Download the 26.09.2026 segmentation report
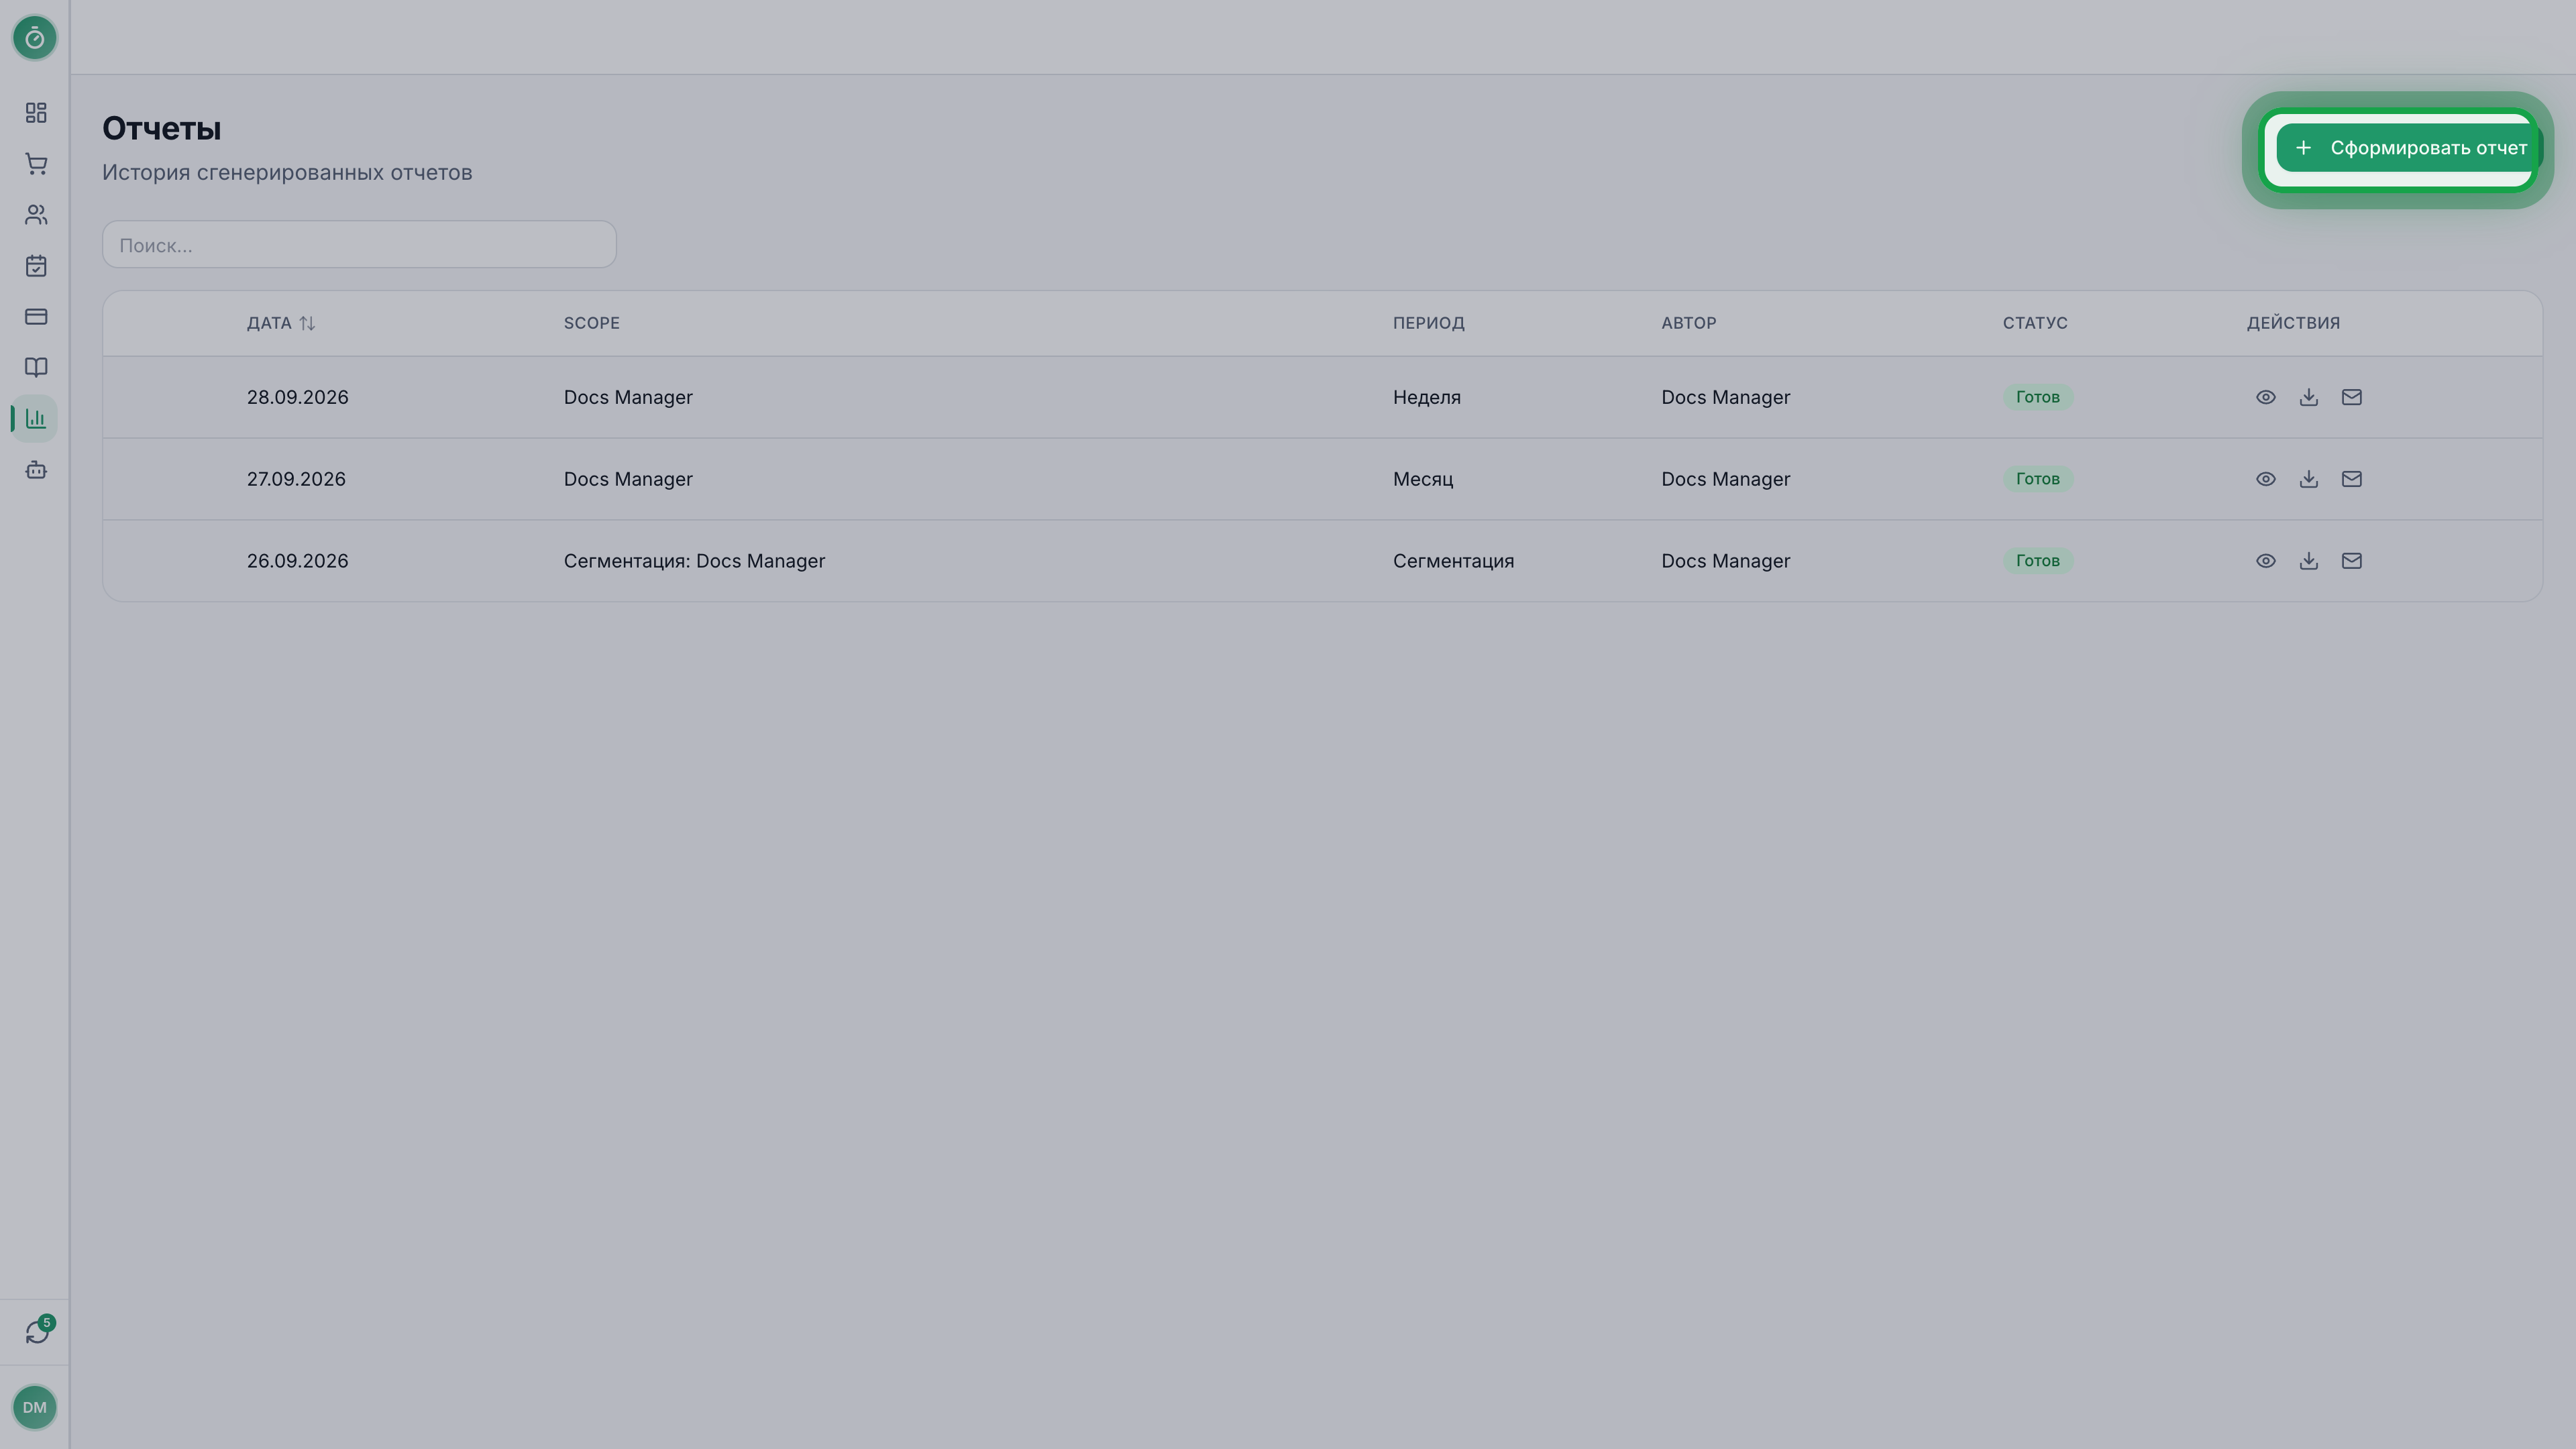Screen dimensions: 2576x1449 2308,561
